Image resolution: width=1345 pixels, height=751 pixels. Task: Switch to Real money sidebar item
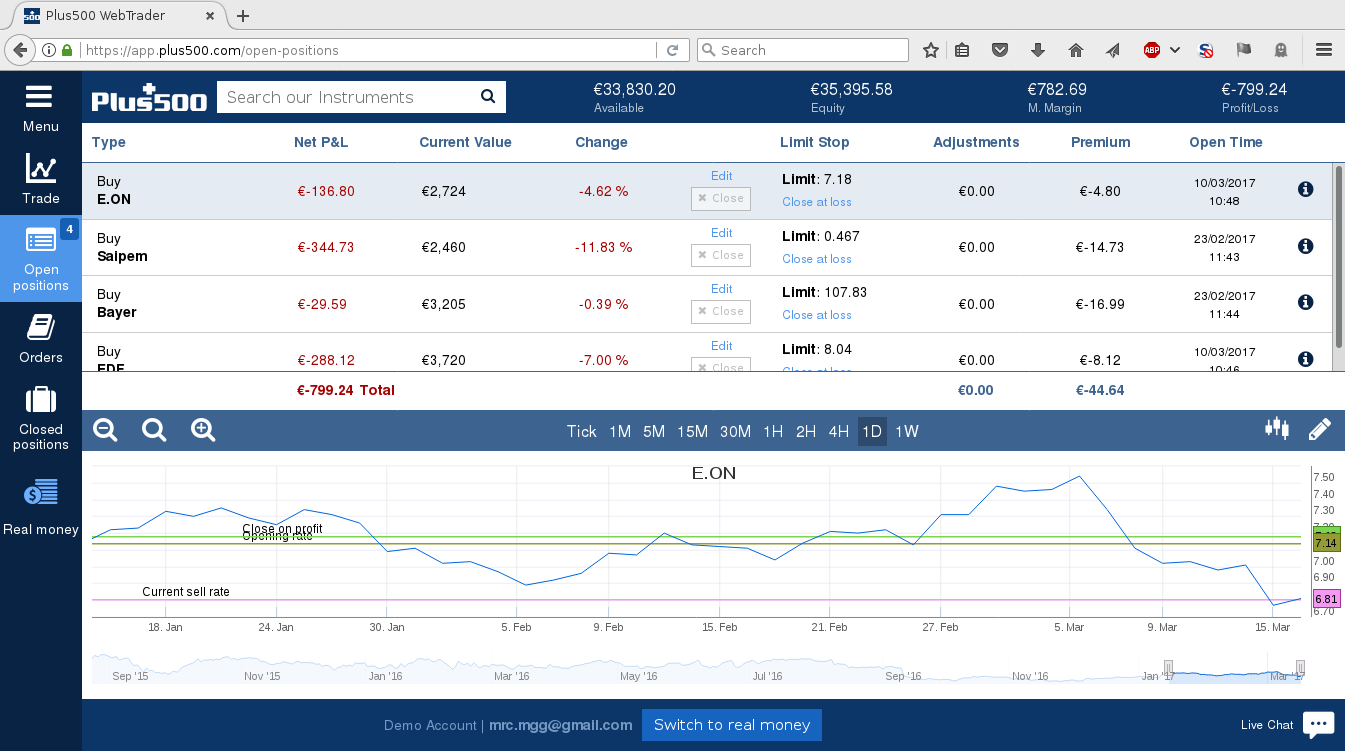click(41, 508)
